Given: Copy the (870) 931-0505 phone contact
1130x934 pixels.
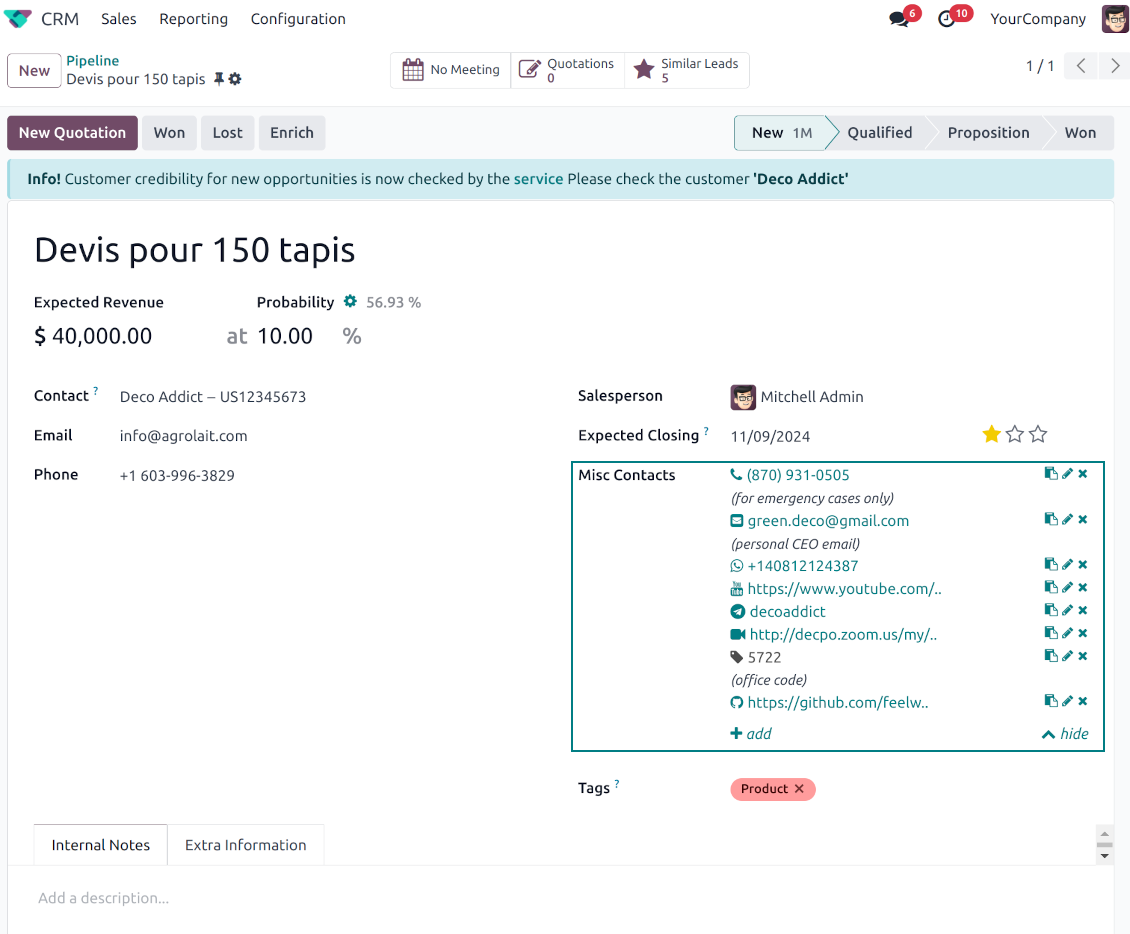Looking at the screenshot, I should (1051, 473).
